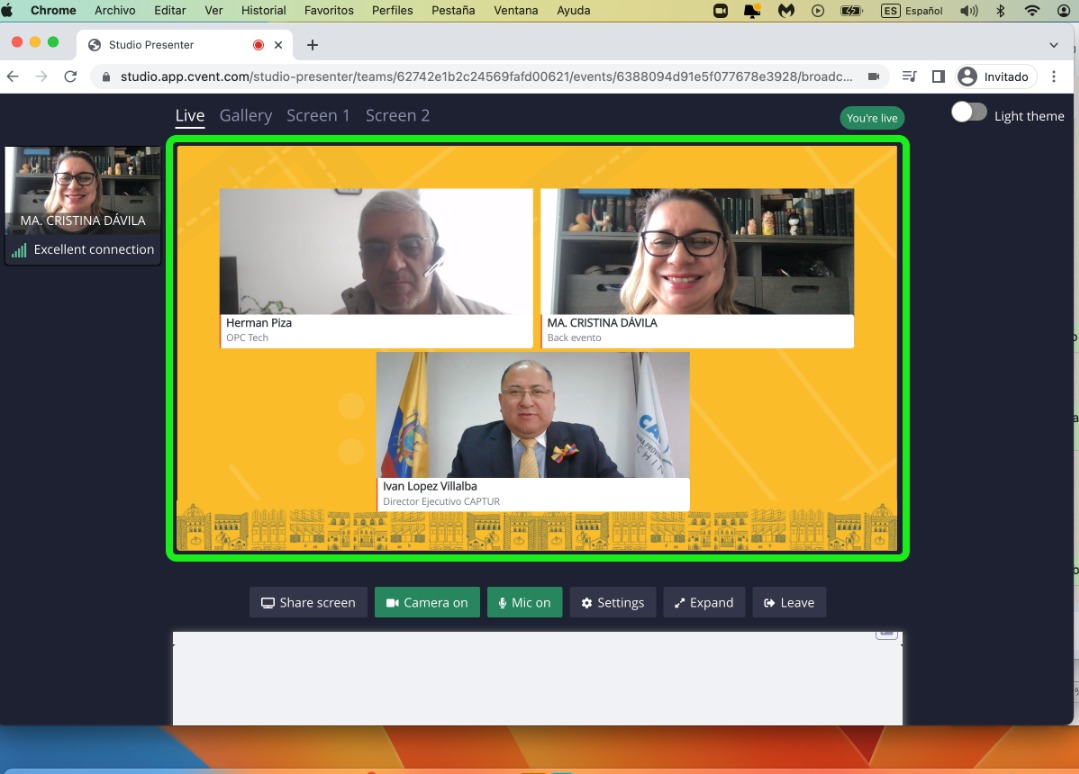This screenshot has height=774, width=1079.
Task: Switch to the Screen 1 tab
Action: [x=318, y=116]
